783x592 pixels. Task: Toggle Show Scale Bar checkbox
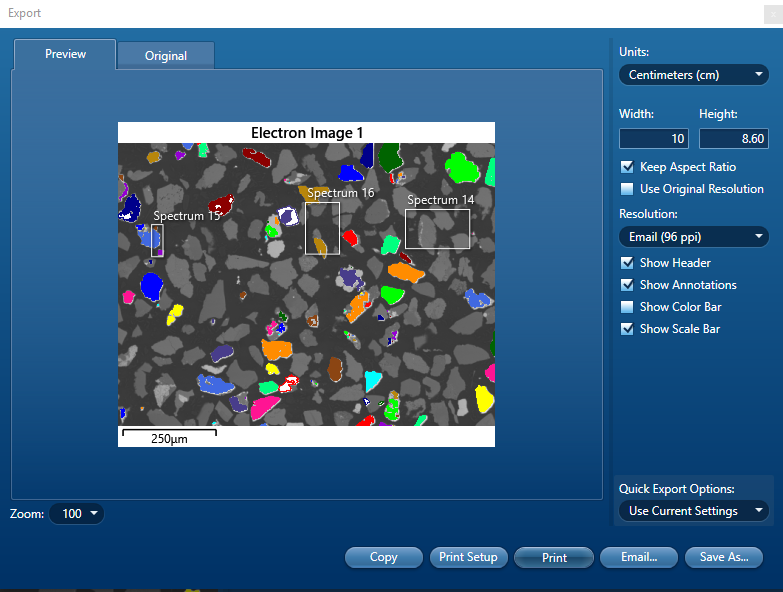(627, 329)
